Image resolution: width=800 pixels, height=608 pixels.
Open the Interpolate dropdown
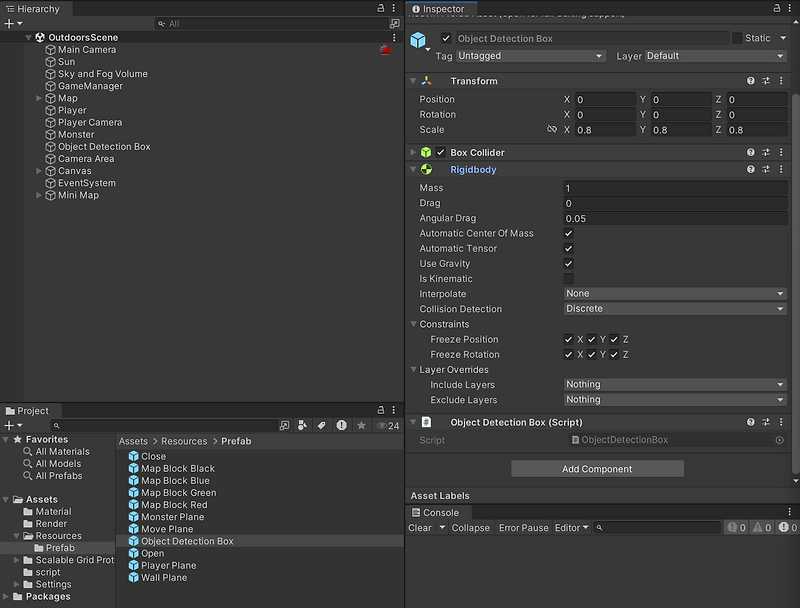pyautogui.click(x=674, y=293)
